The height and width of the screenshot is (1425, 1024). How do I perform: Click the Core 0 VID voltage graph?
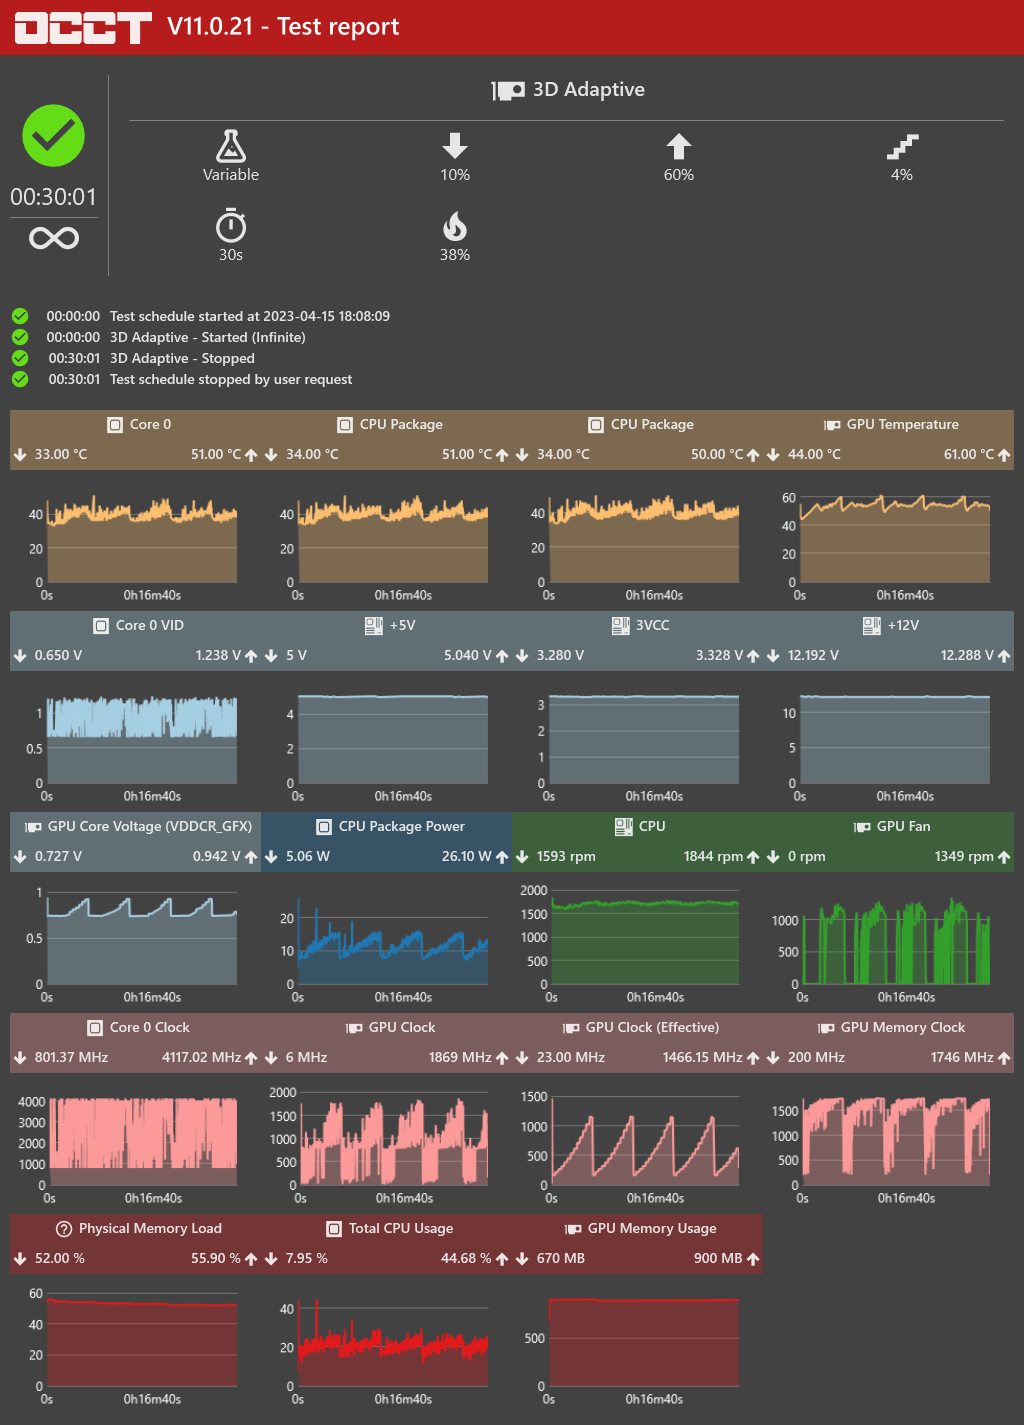tap(141, 740)
